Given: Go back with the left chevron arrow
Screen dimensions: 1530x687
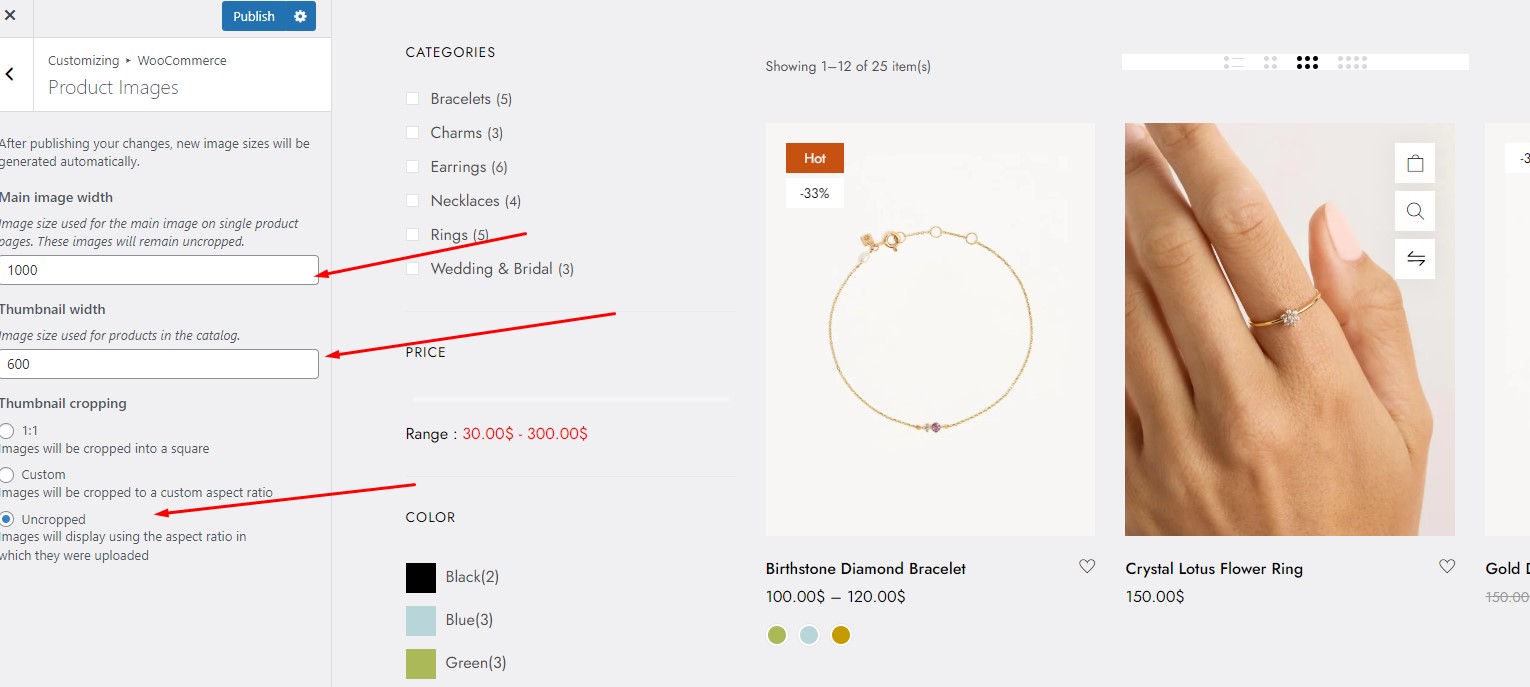Looking at the screenshot, I should (10, 75).
